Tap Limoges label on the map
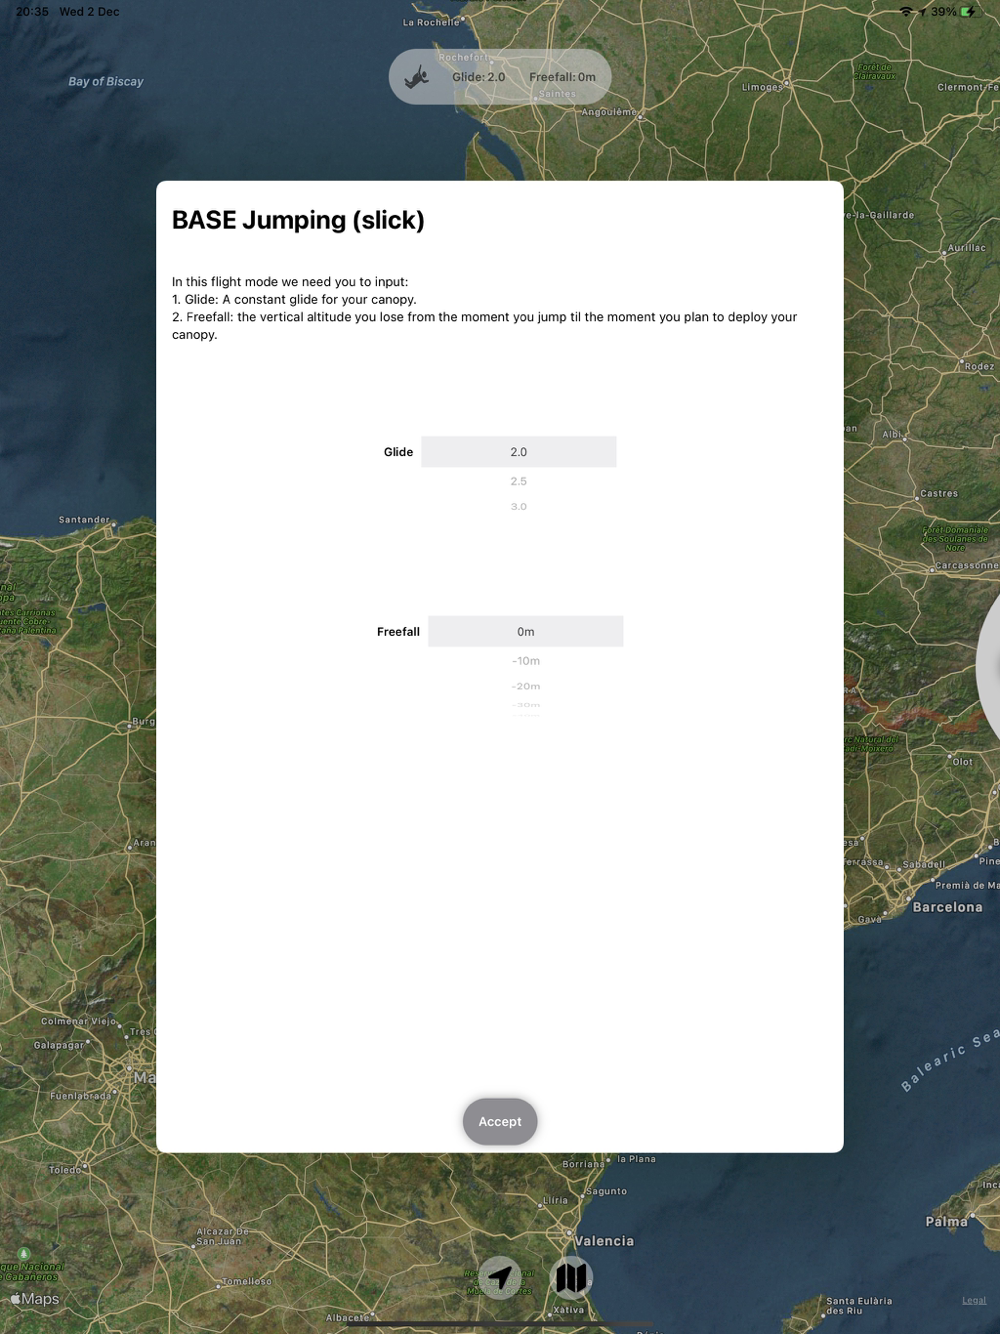1000x1334 pixels. click(762, 87)
